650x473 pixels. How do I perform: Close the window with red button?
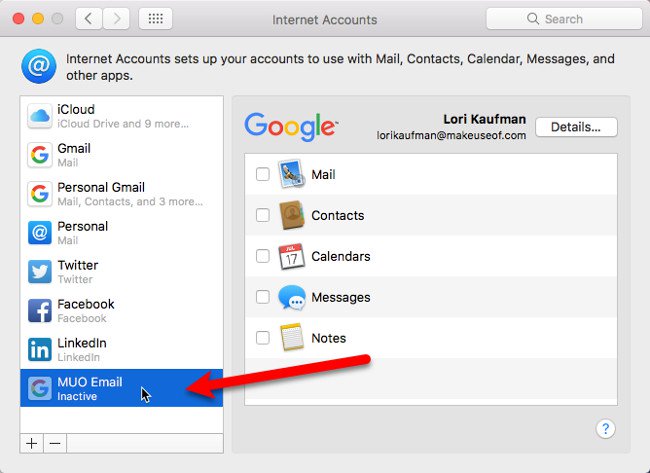click(x=18, y=19)
